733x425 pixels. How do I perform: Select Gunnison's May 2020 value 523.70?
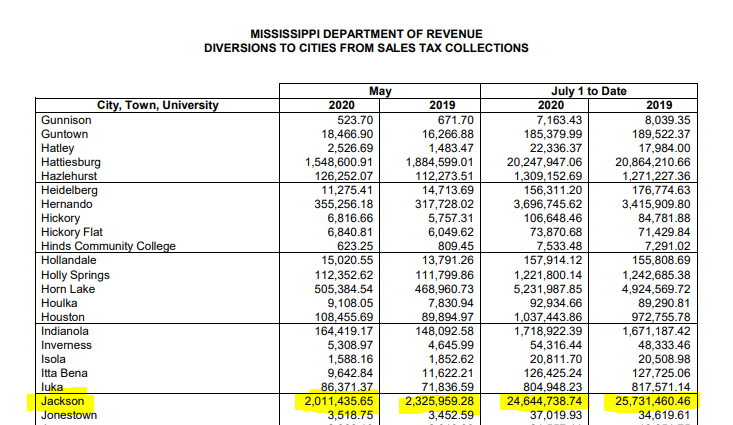[x=354, y=119]
